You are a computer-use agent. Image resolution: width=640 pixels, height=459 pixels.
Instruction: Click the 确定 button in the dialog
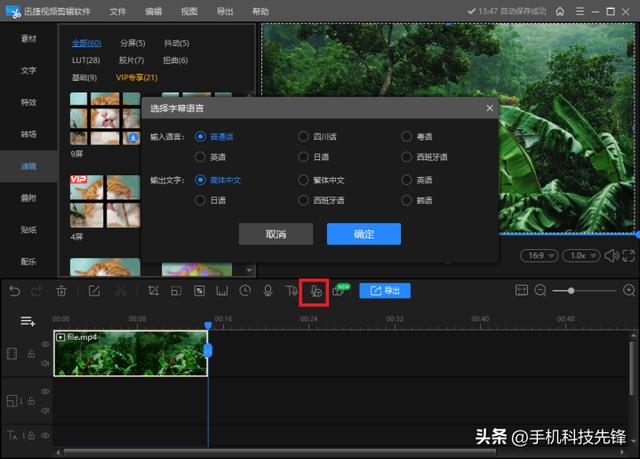363,234
